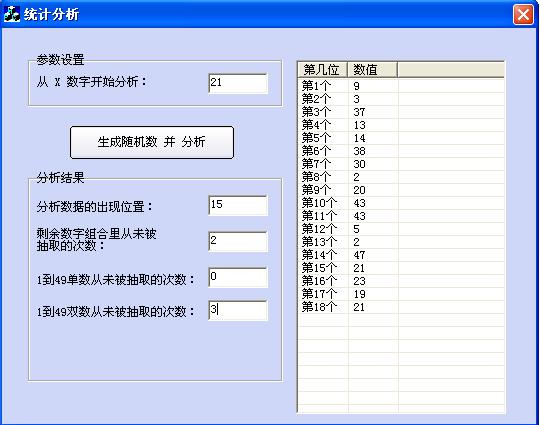
Task: Select the 第11个 row in the list
Action: (401, 216)
